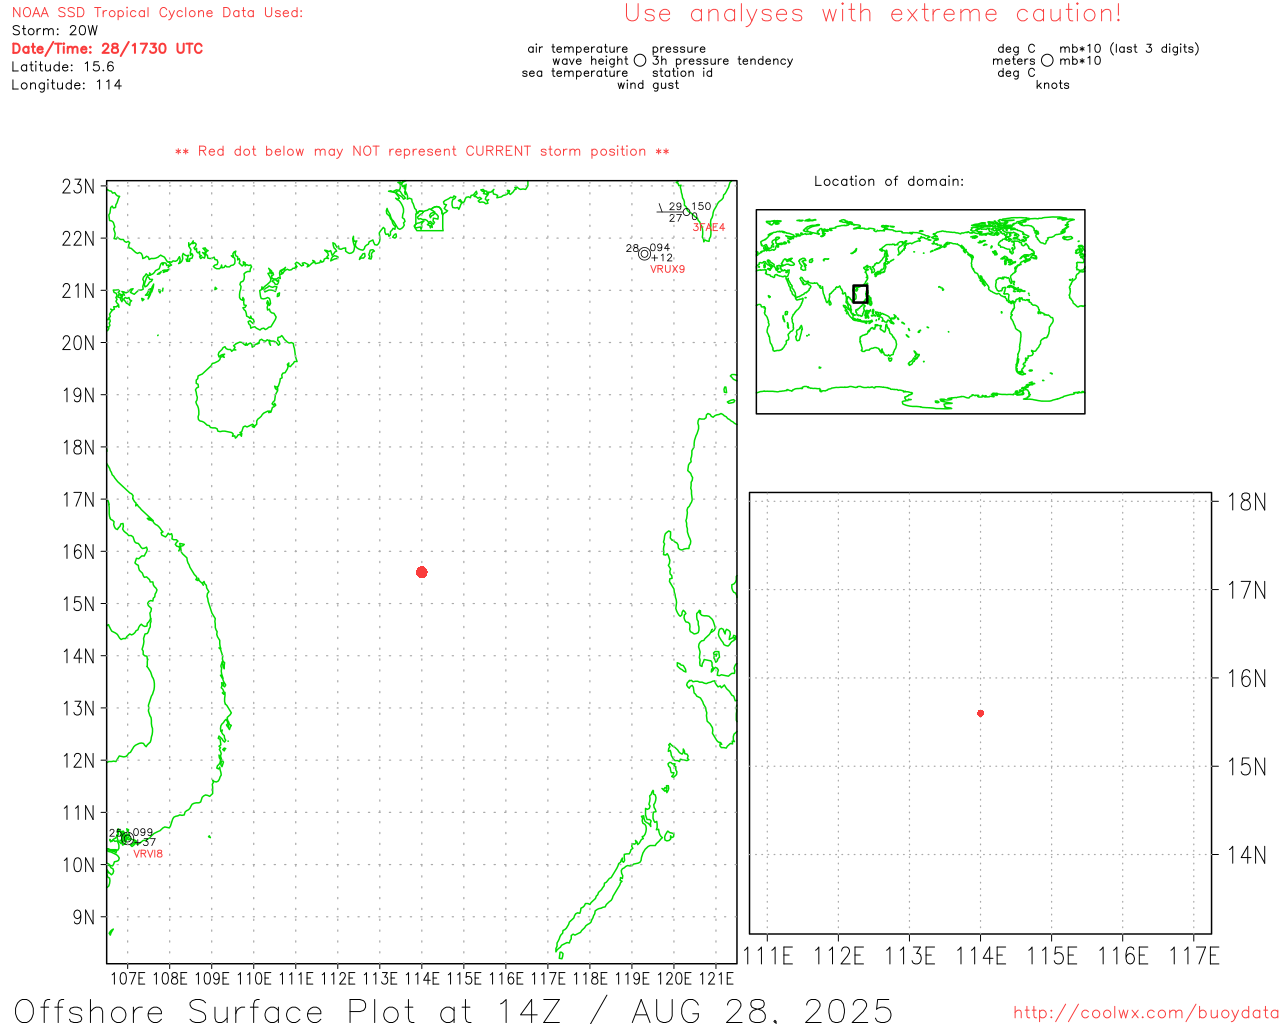The height and width of the screenshot is (1024, 1280).
Task: Click the 'sea temperature' legend label
Action: coord(575,73)
